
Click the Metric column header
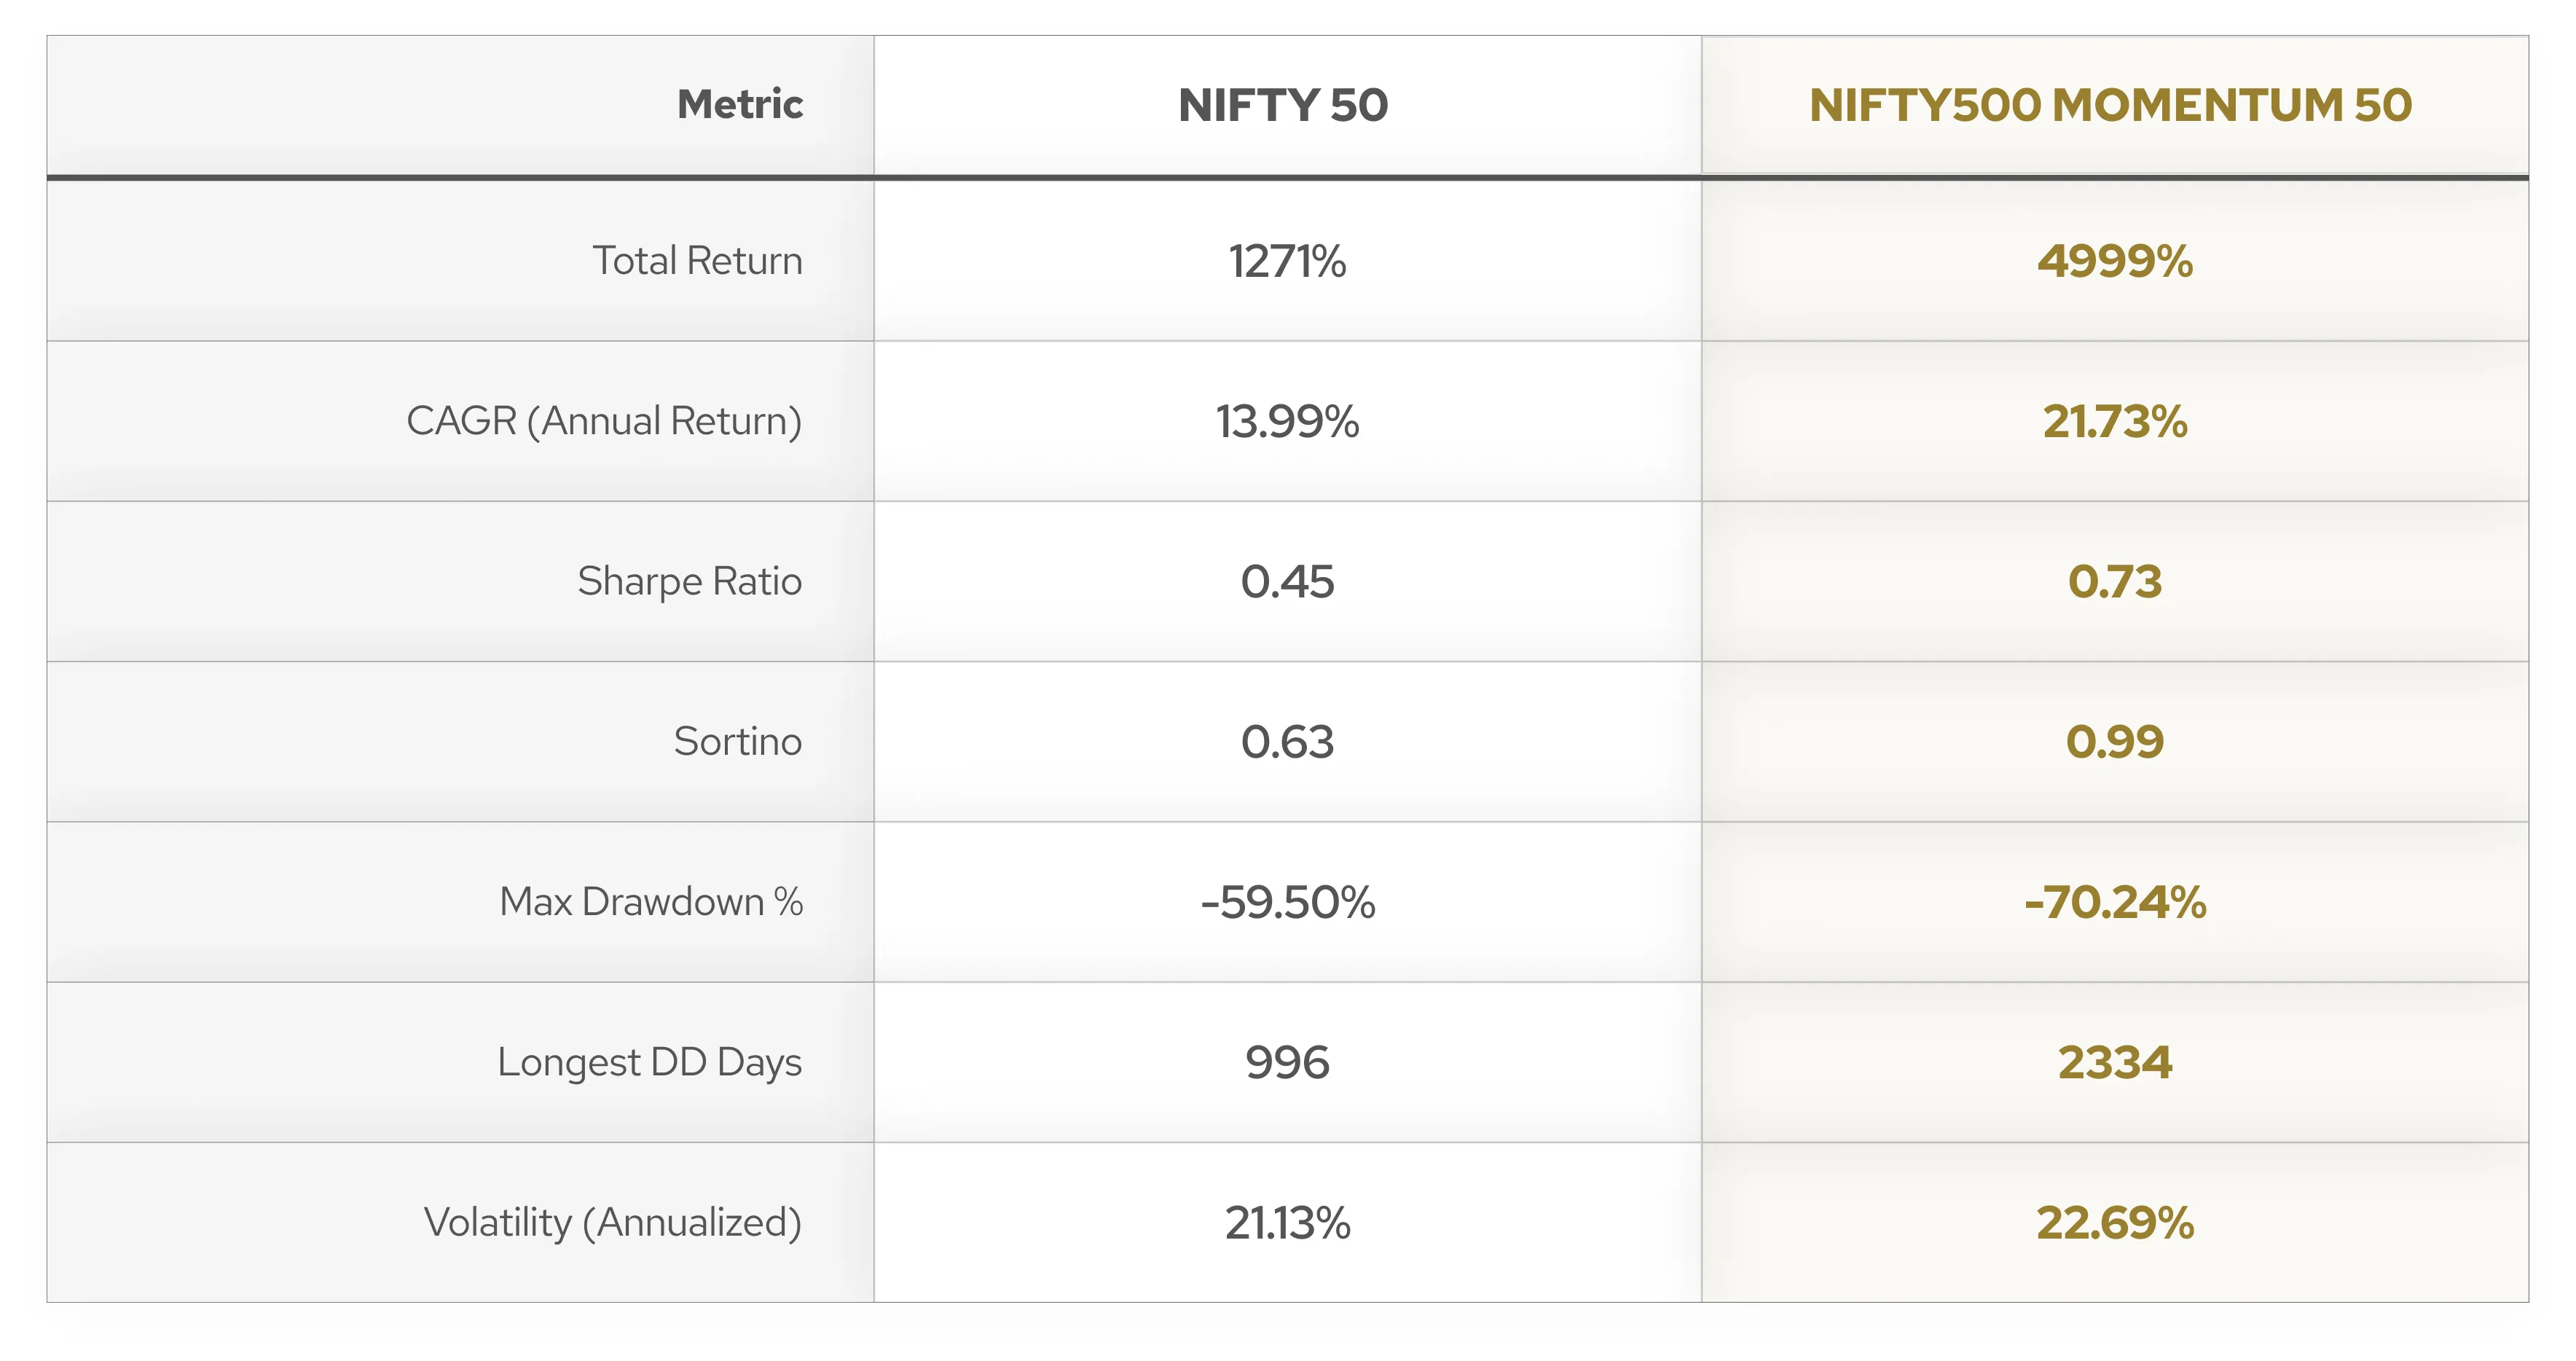[x=739, y=104]
